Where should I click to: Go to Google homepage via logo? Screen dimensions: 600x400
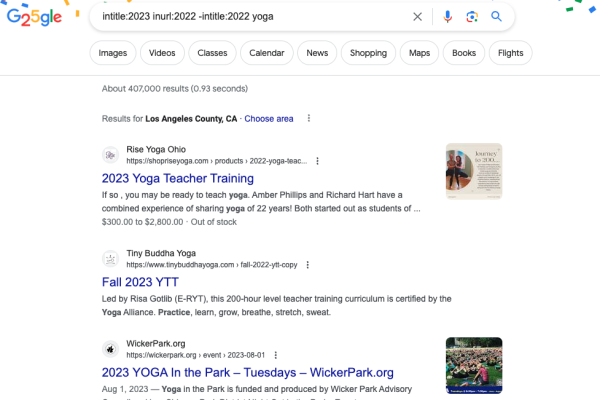tap(34, 17)
